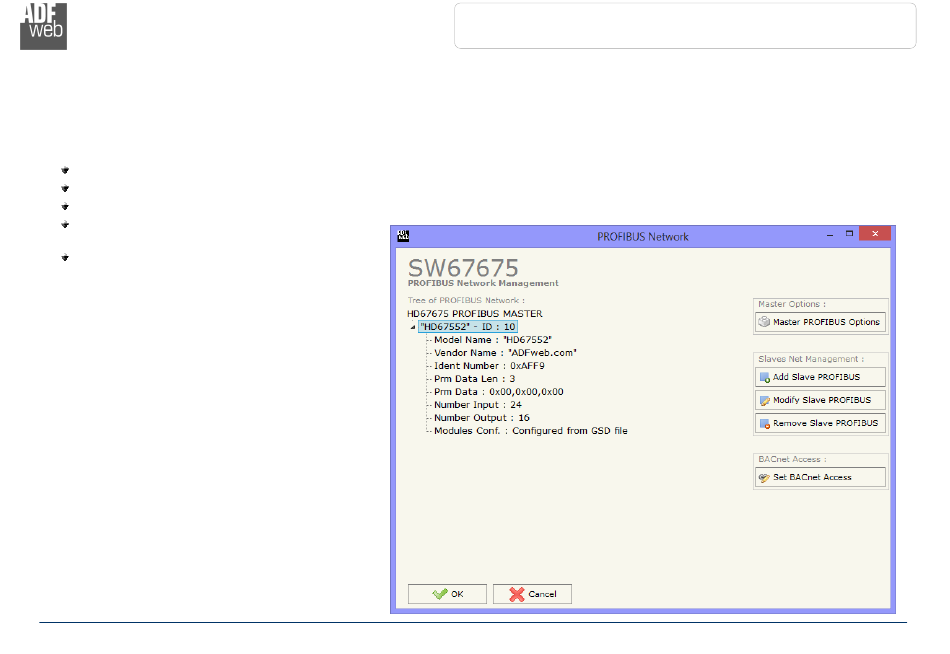Select the Model Name : 'HD67552' row
This screenshot has height=654, width=950.
[493, 340]
